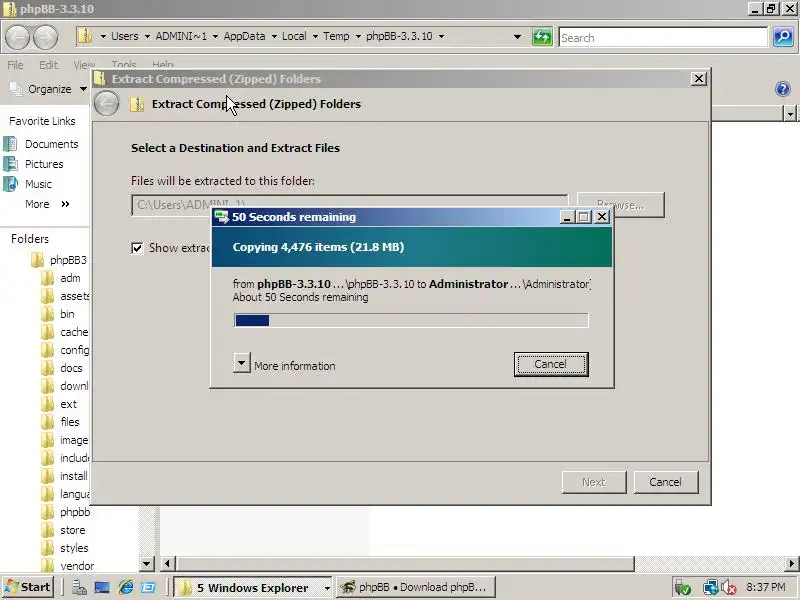Click the Explorer forward navigation button
Image resolution: width=800 pixels, height=600 pixels.
[x=45, y=37]
